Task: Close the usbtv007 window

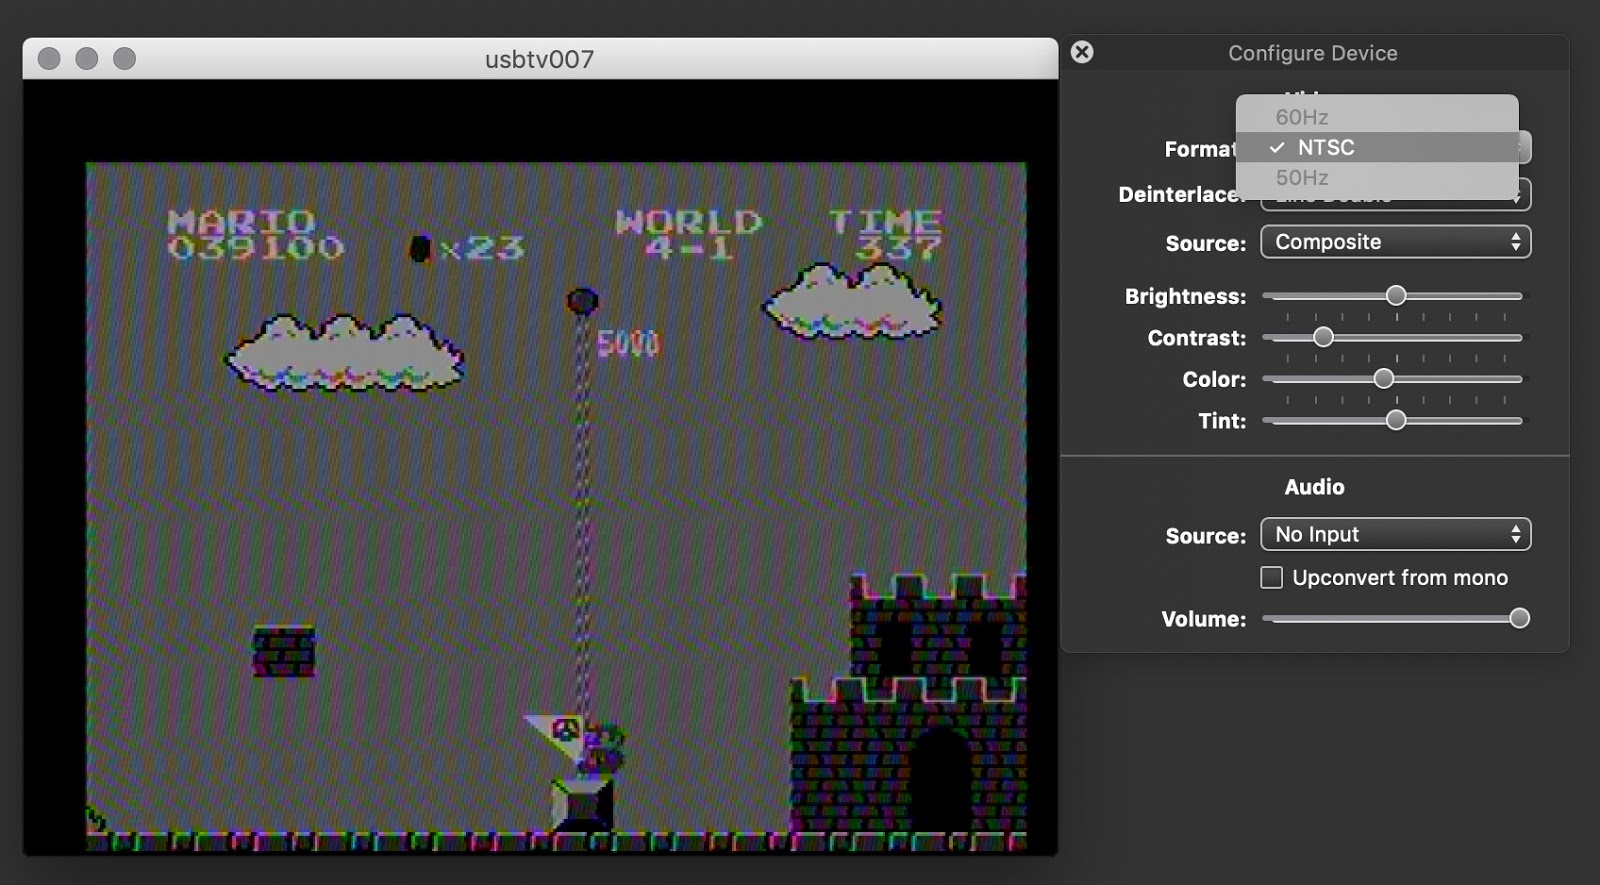Action: point(49,59)
